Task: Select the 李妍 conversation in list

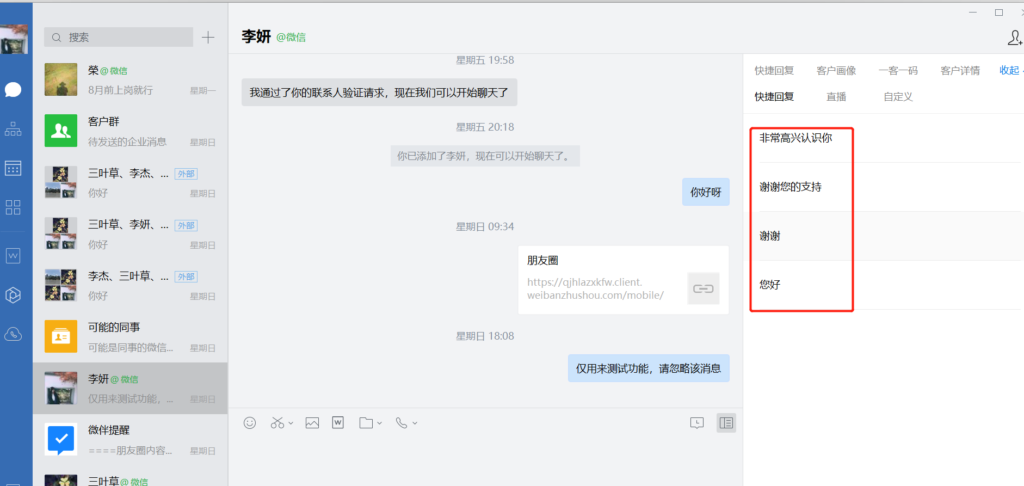Action: [130, 388]
